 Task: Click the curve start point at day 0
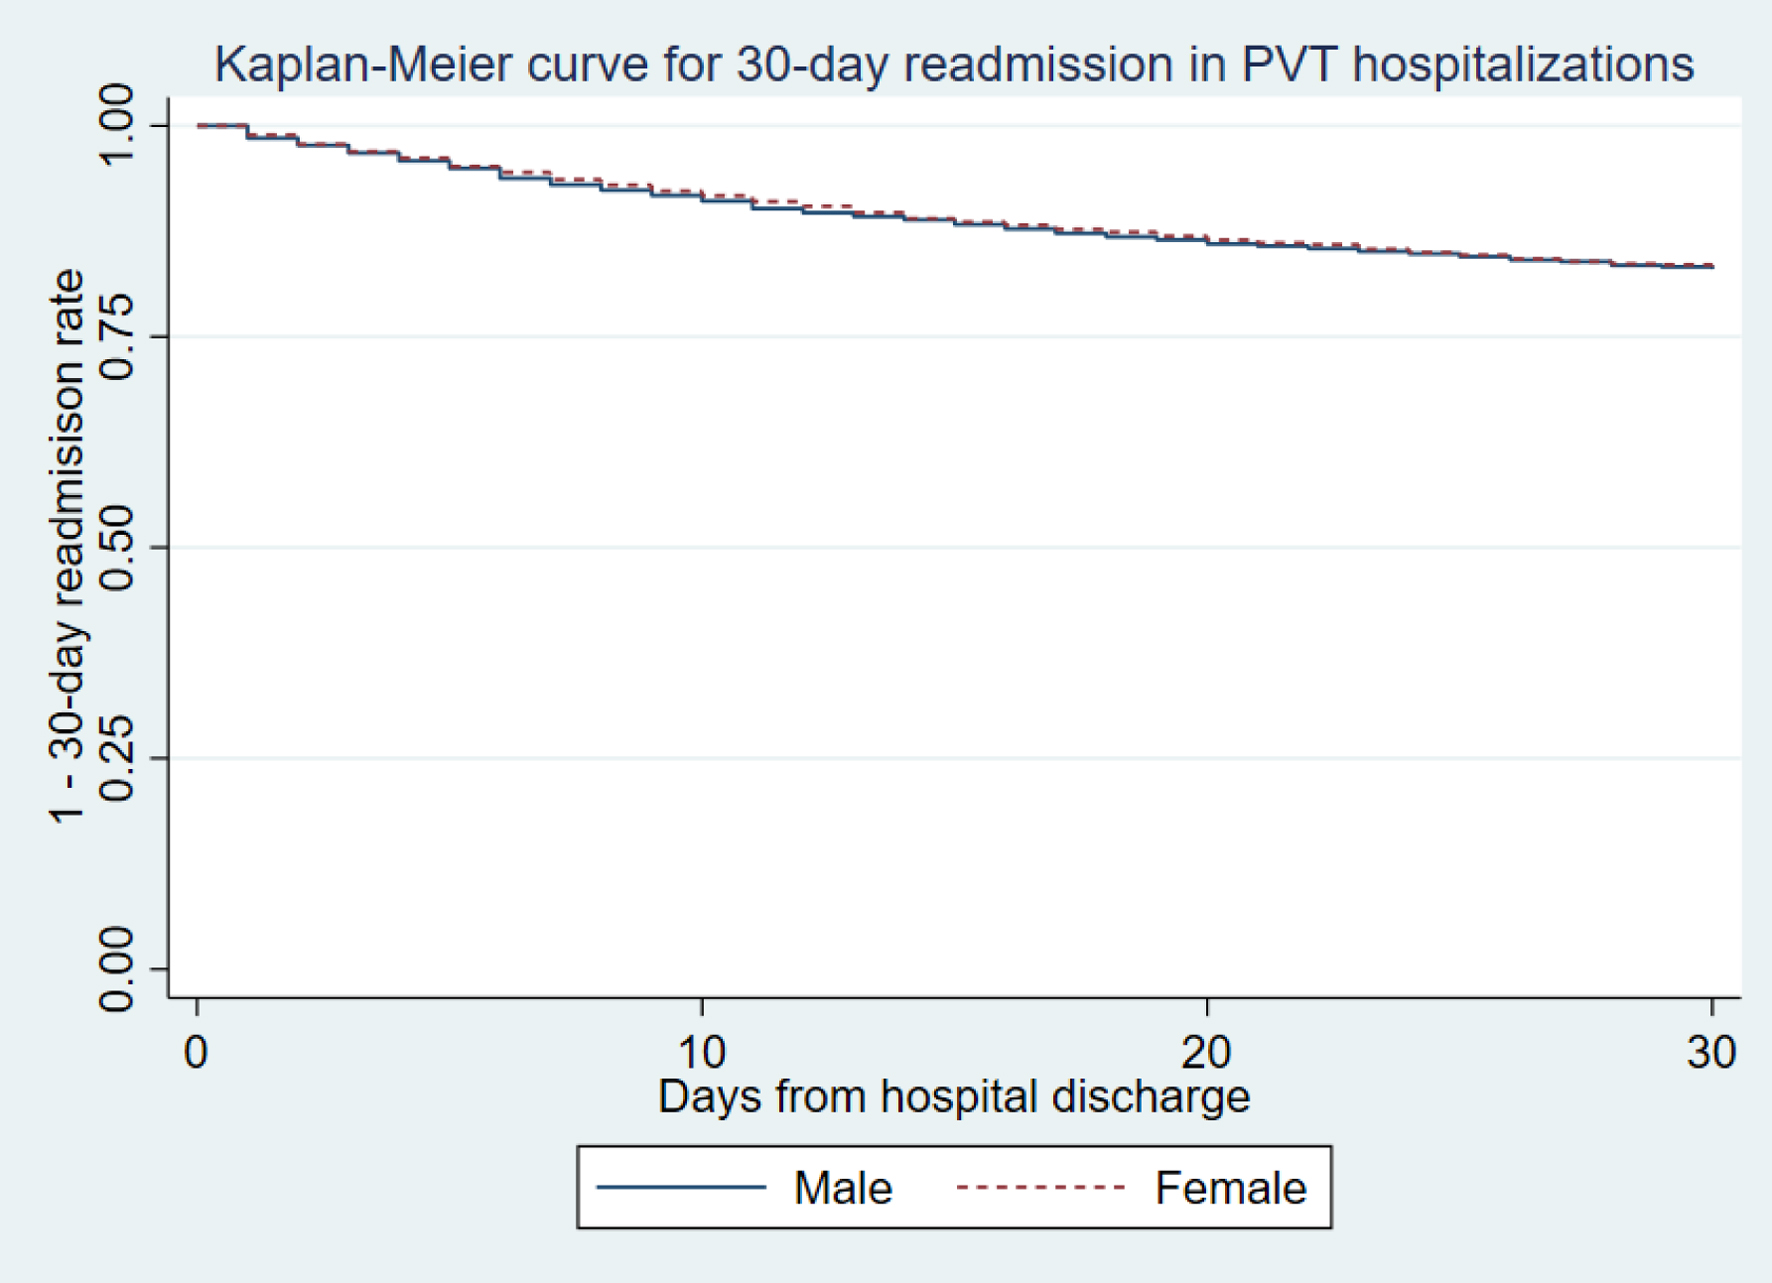tap(198, 126)
